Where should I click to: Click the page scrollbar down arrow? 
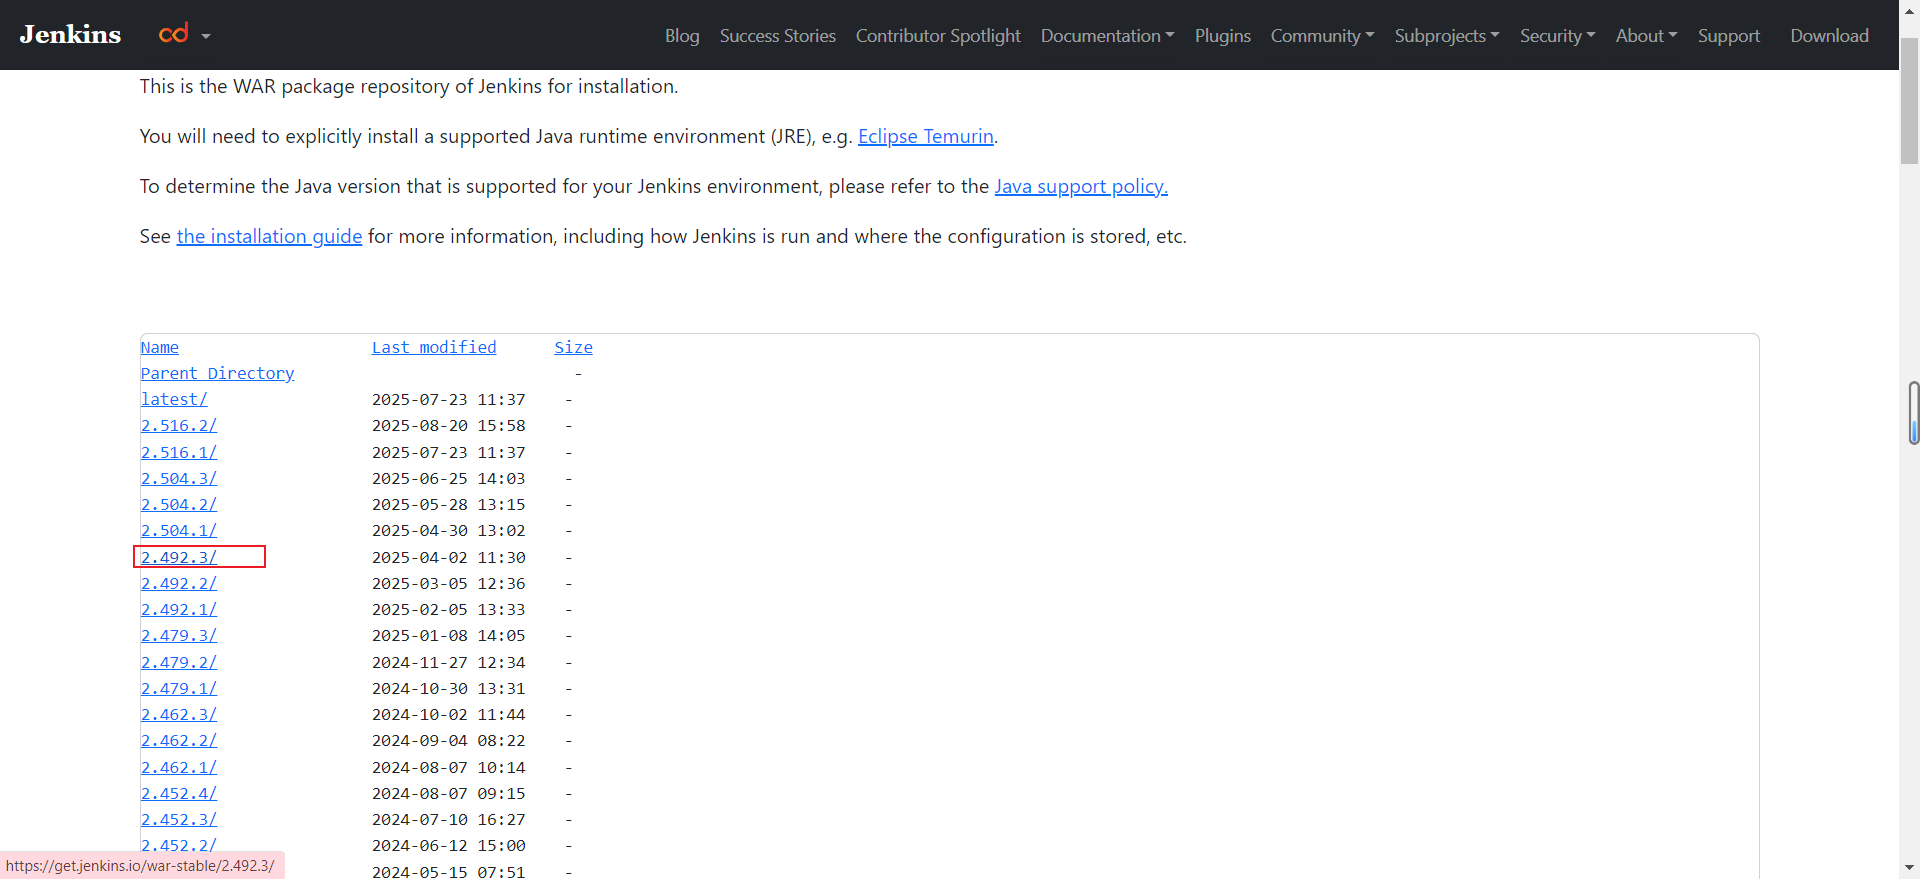coord(1910,869)
